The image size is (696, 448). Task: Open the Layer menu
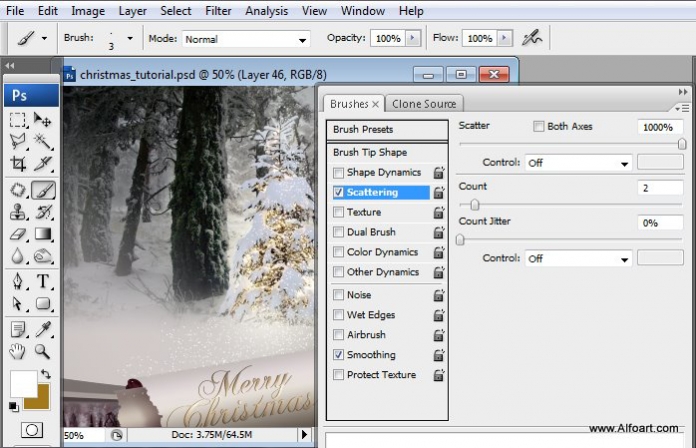pos(132,11)
